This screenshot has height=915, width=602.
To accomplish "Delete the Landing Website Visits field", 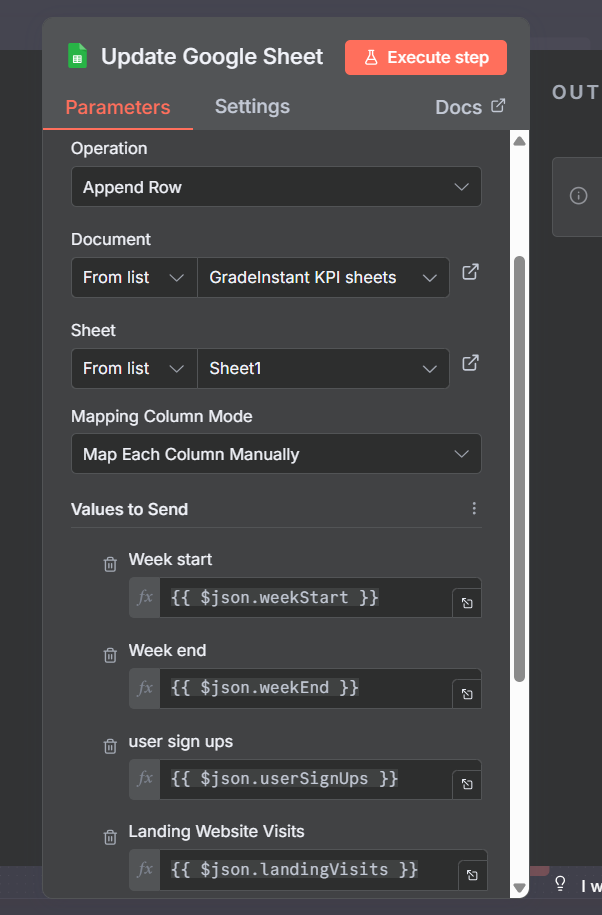I will point(110,836).
